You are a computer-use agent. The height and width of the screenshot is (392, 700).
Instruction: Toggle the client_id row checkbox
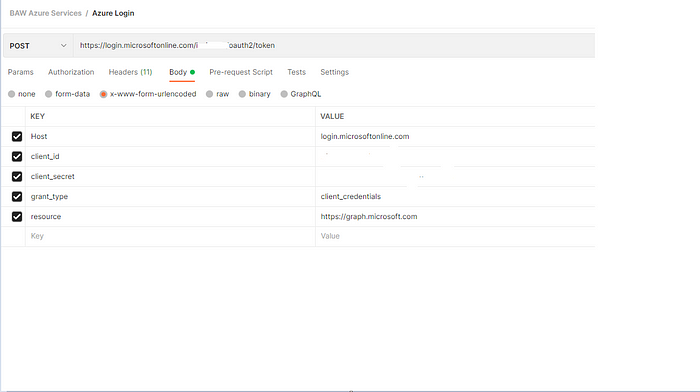pyautogui.click(x=17, y=157)
